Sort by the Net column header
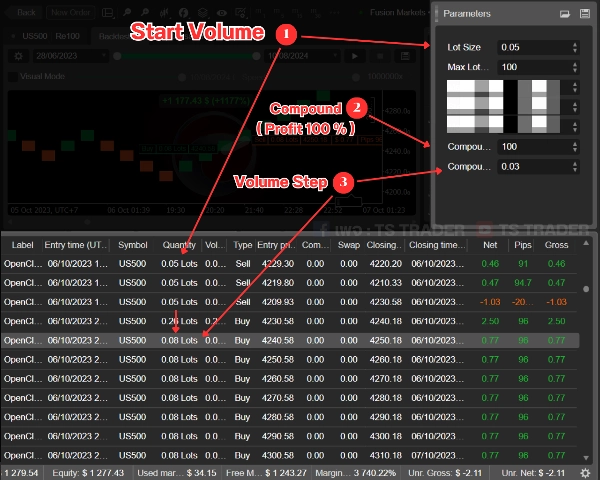 (489, 245)
